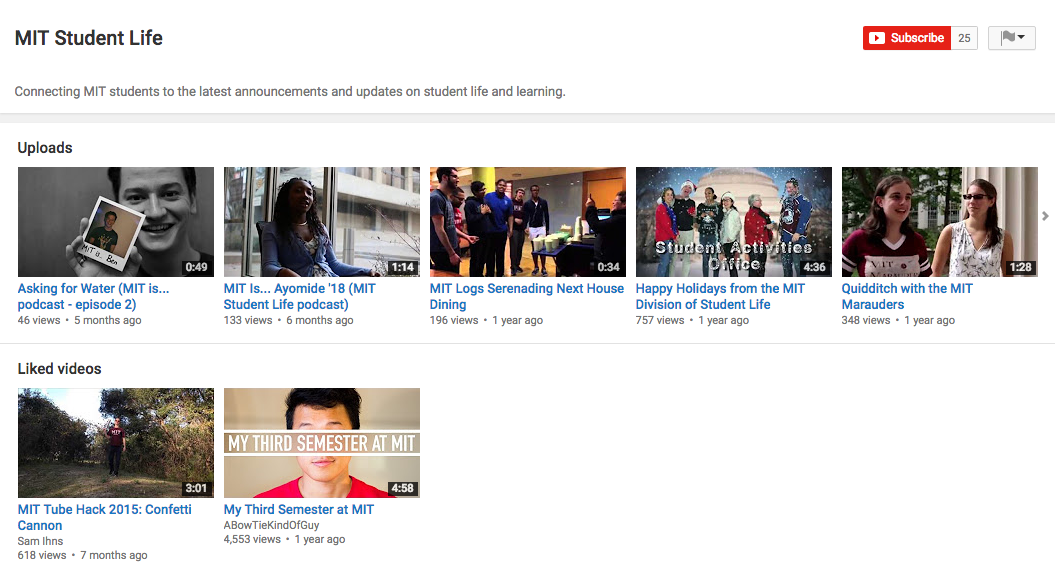1055x576 pixels.
Task: Open 'MIT Is... Ayomide '18' video thumbnail
Action: [x=322, y=222]
